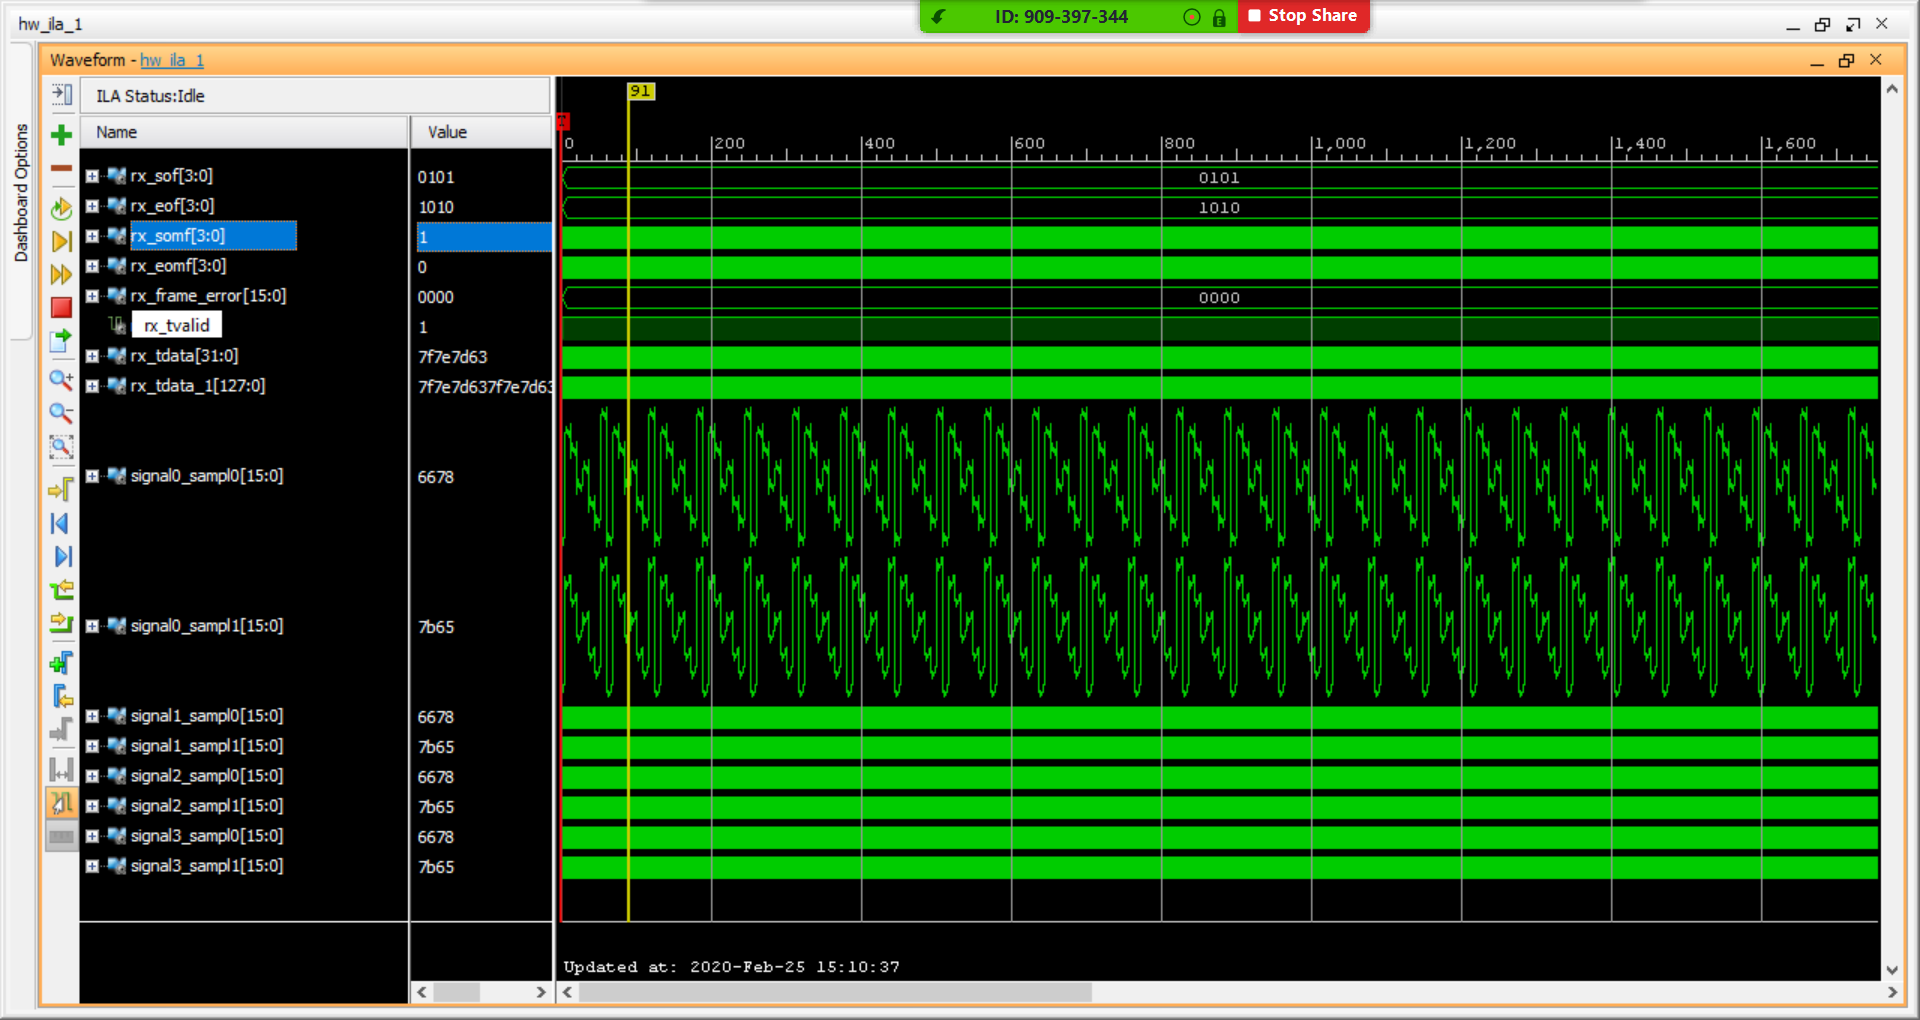Screen dimensions: 1920x1020
Task: Toggle the floating ruler button
Action: [61, 837]
